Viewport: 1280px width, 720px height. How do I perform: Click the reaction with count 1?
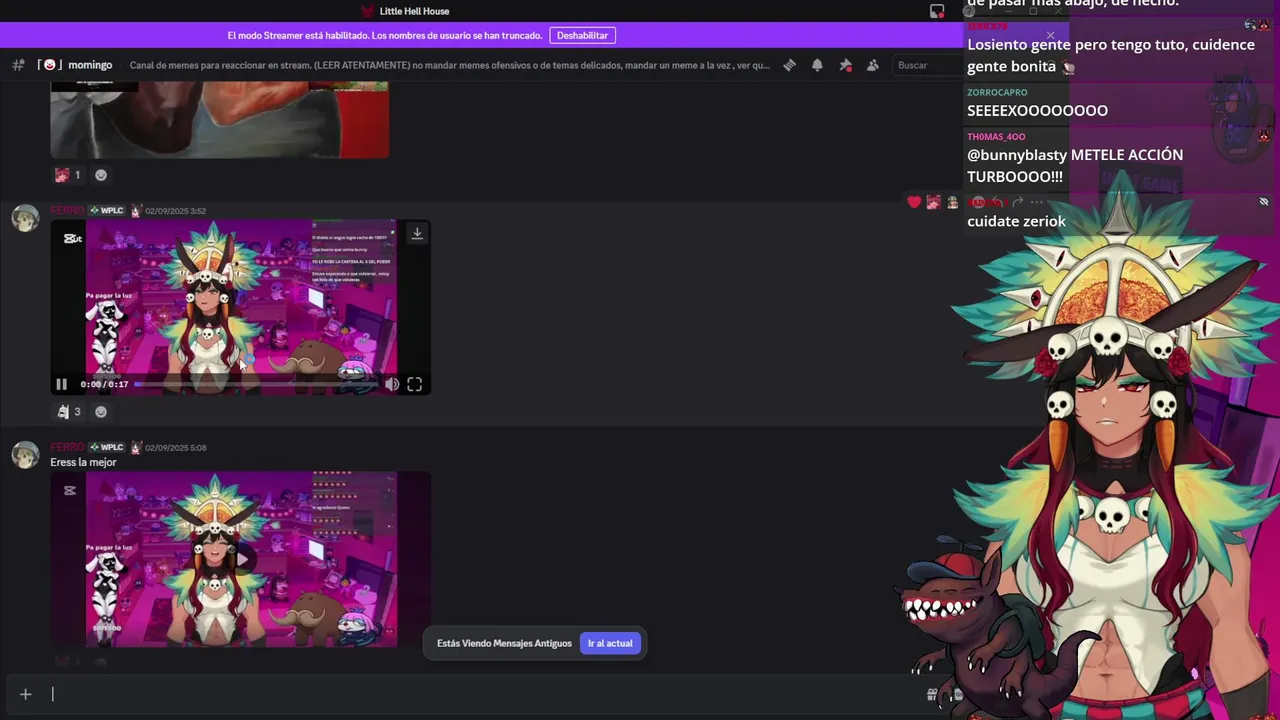tap(68, 175)
